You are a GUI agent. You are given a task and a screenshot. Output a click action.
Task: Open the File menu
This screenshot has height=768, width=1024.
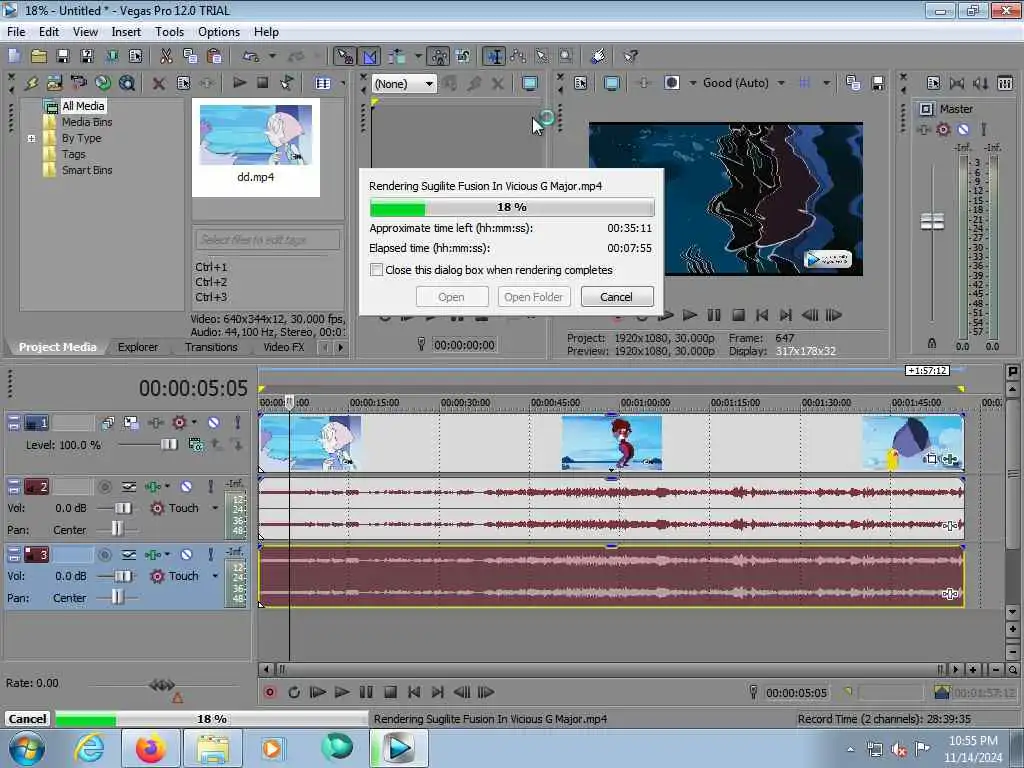point(16,32)
